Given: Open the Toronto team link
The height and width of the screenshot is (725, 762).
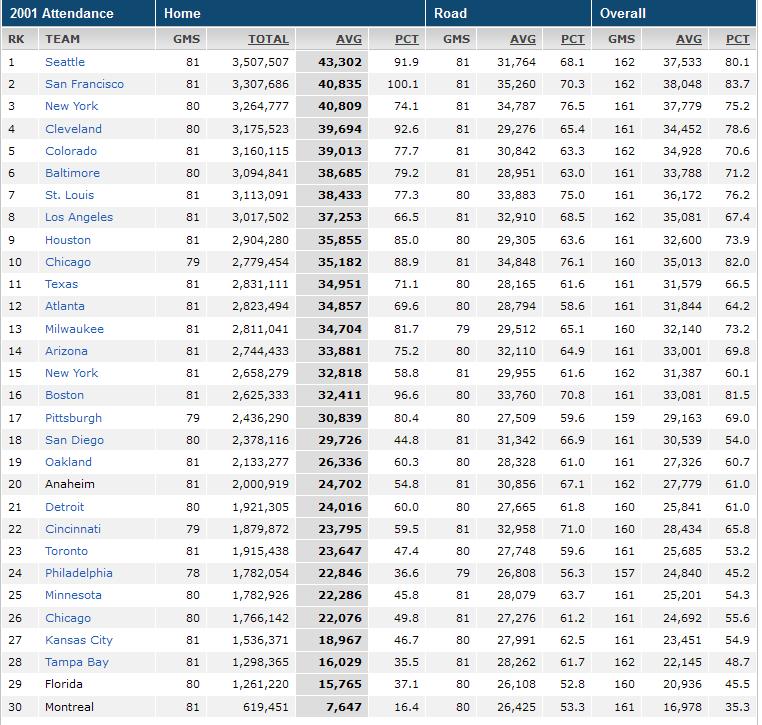Looking at the screenshot, I should click(66, 551).
